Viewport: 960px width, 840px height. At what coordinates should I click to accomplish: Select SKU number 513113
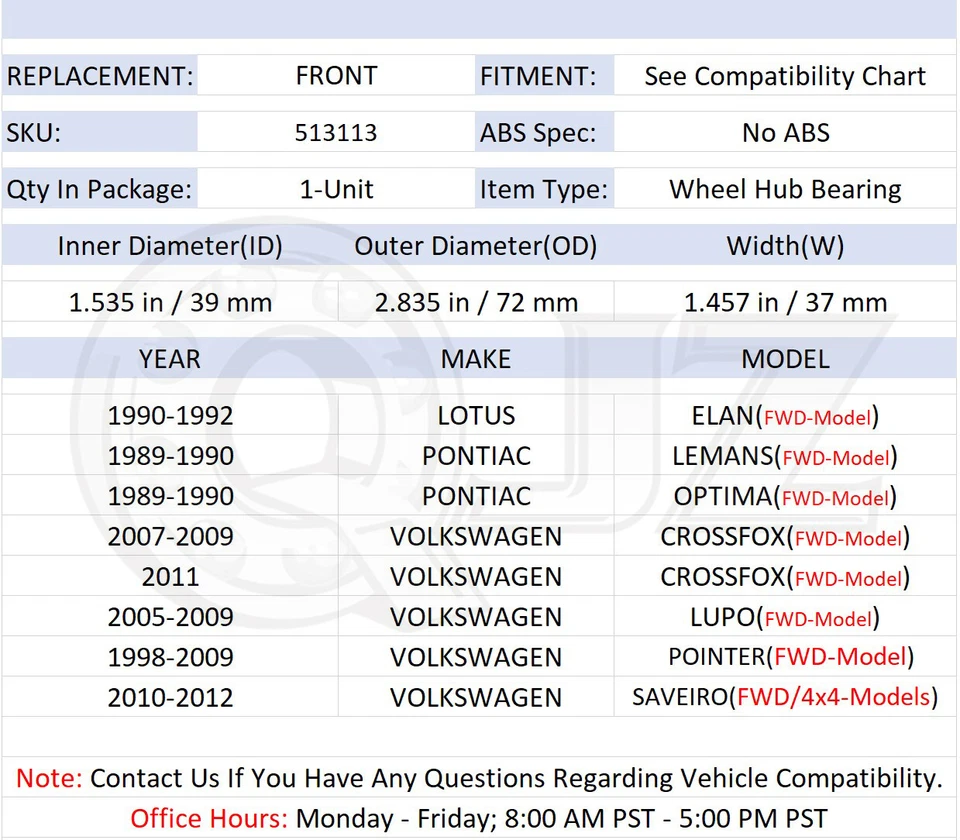pyautogui.click(x=336, y=133)
